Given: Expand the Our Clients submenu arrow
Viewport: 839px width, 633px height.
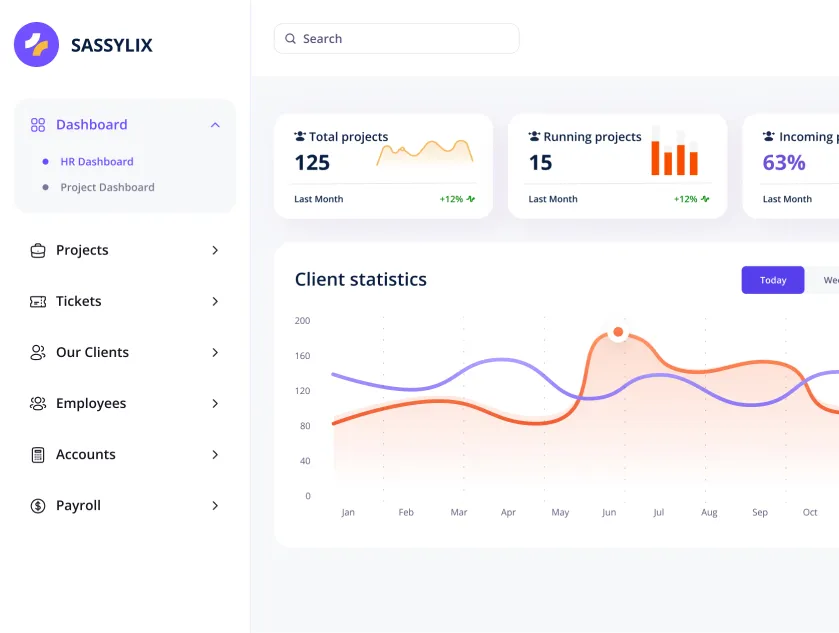Looking at the screenshot, I should [215, 353].
